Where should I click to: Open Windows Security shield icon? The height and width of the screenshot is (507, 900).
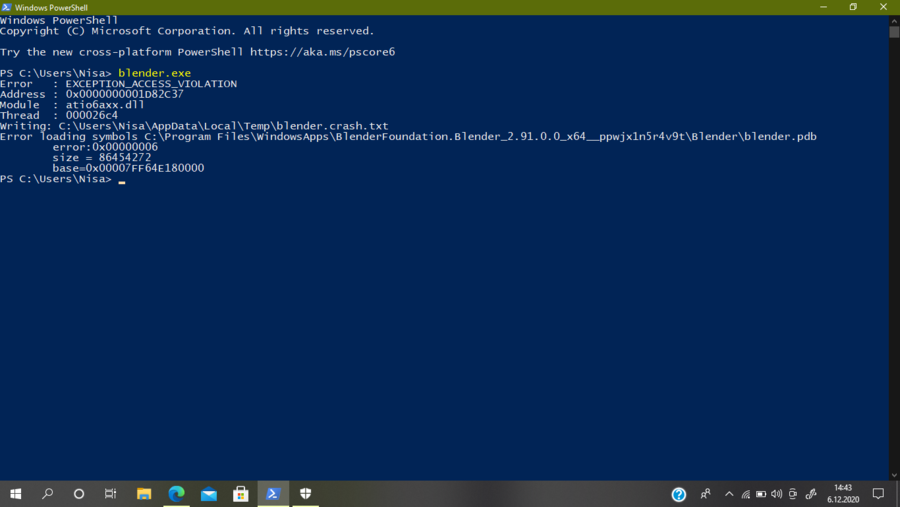[x=305, y=494]
